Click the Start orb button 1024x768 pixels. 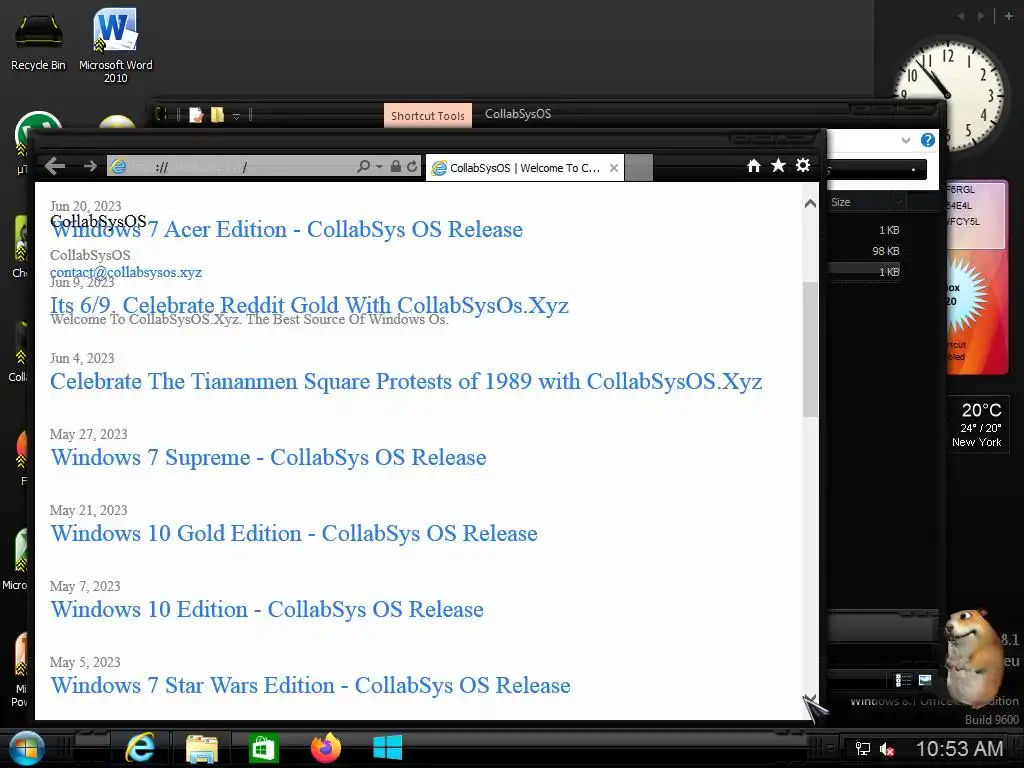26,748
